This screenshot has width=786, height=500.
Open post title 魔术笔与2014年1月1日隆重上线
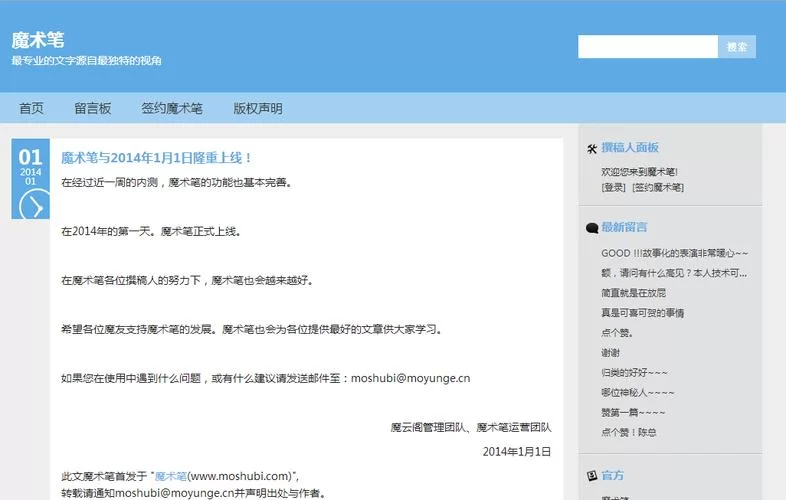click(156, 158)
